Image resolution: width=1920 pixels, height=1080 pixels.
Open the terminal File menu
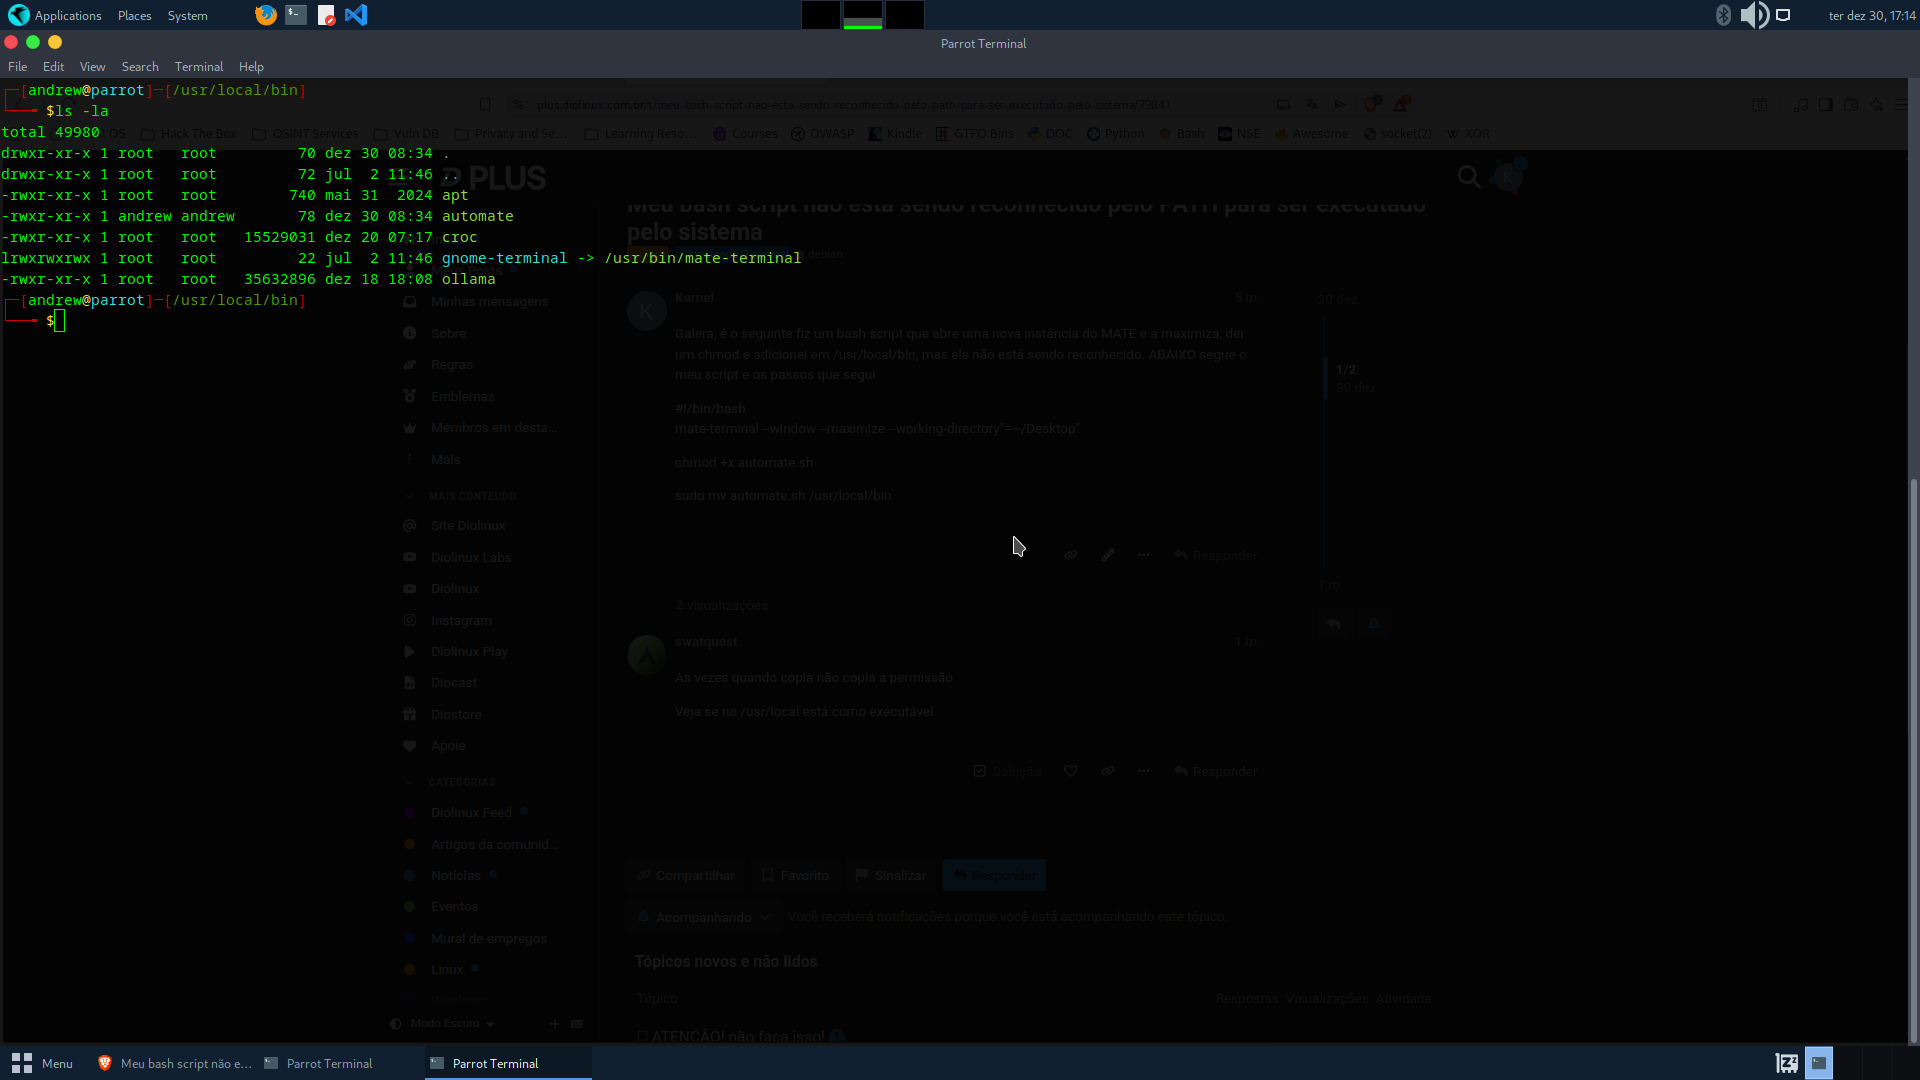(17, 67)
